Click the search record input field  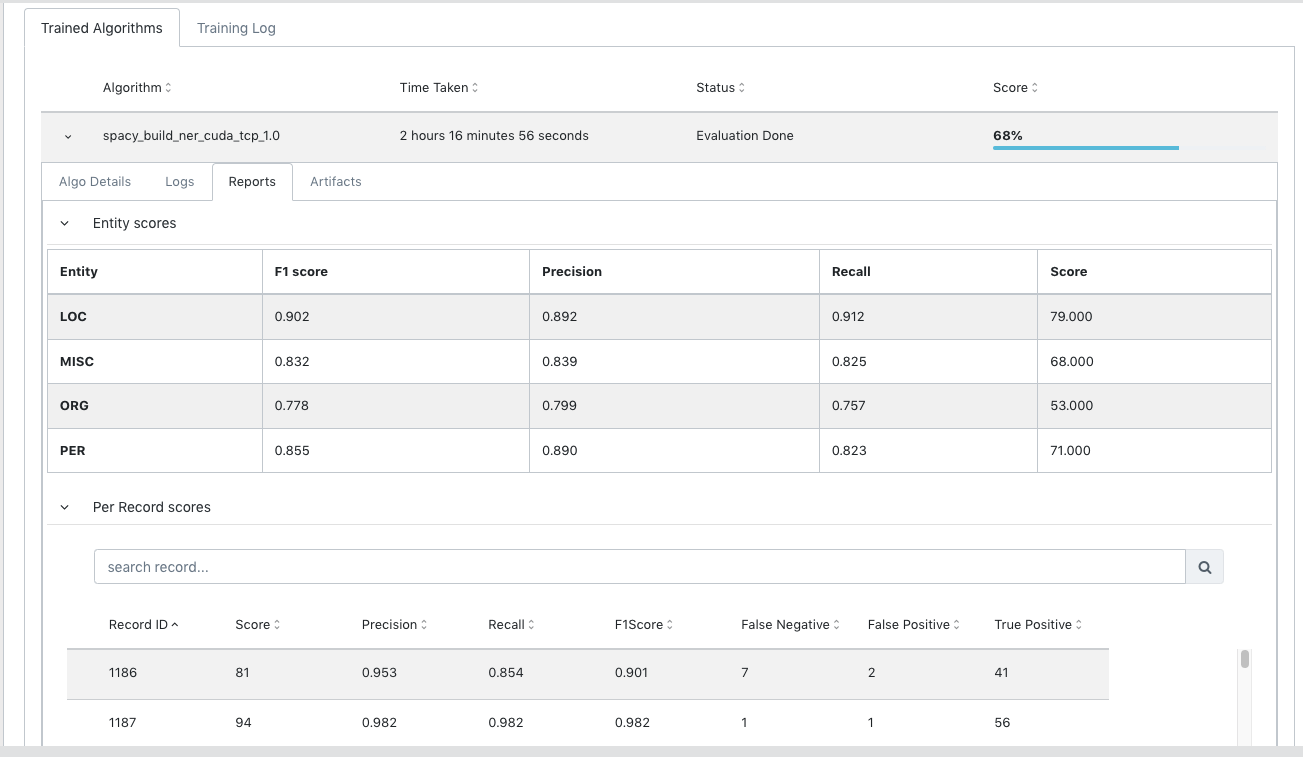640,566
